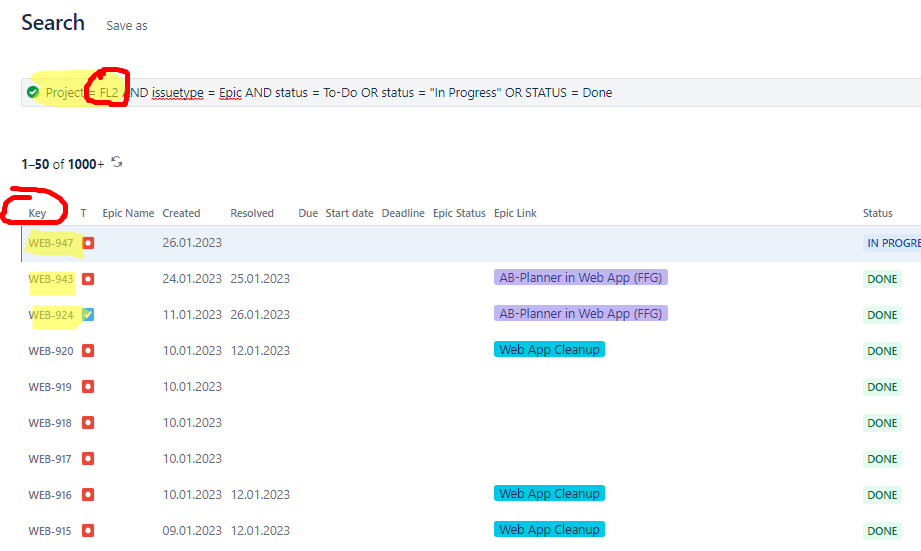The height and width of the screenshot is (551, 921).
Task: Sort by the Epic Name column header
Action: [128, 213]
